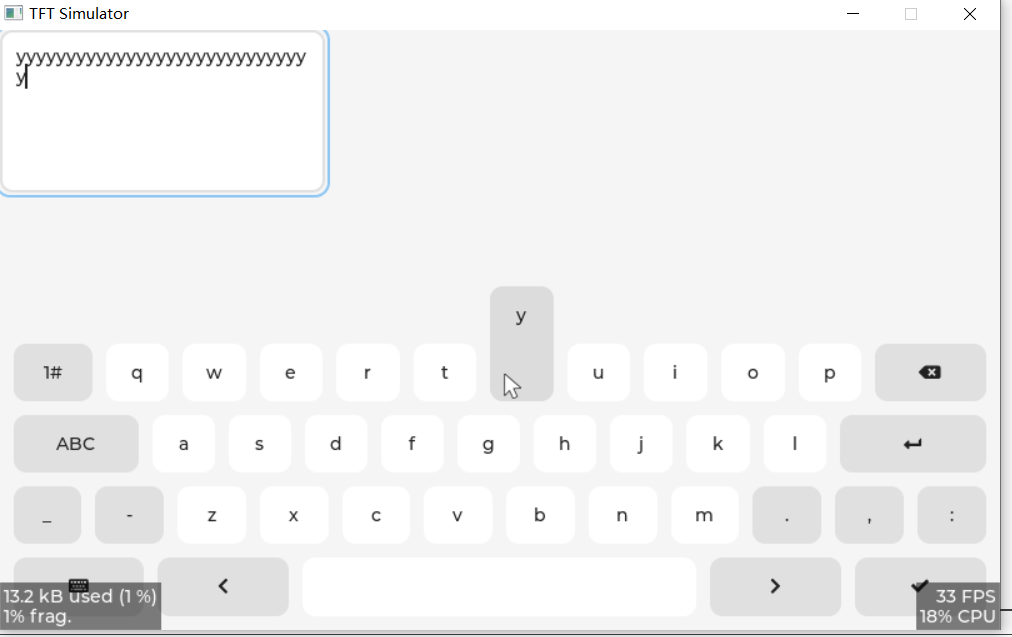
Task: Click the checkmark confirm key
Action: tap(920, 586)
